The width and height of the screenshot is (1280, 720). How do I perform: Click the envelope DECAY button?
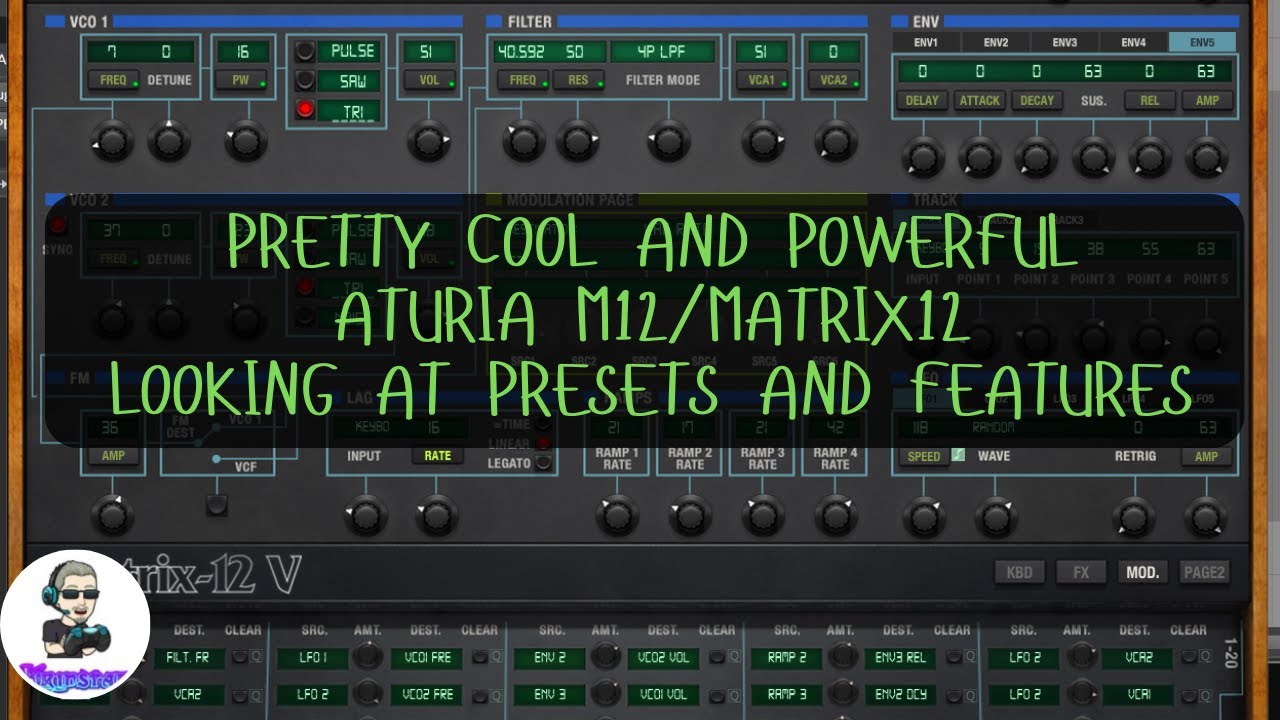click(x=1037, y=100)
